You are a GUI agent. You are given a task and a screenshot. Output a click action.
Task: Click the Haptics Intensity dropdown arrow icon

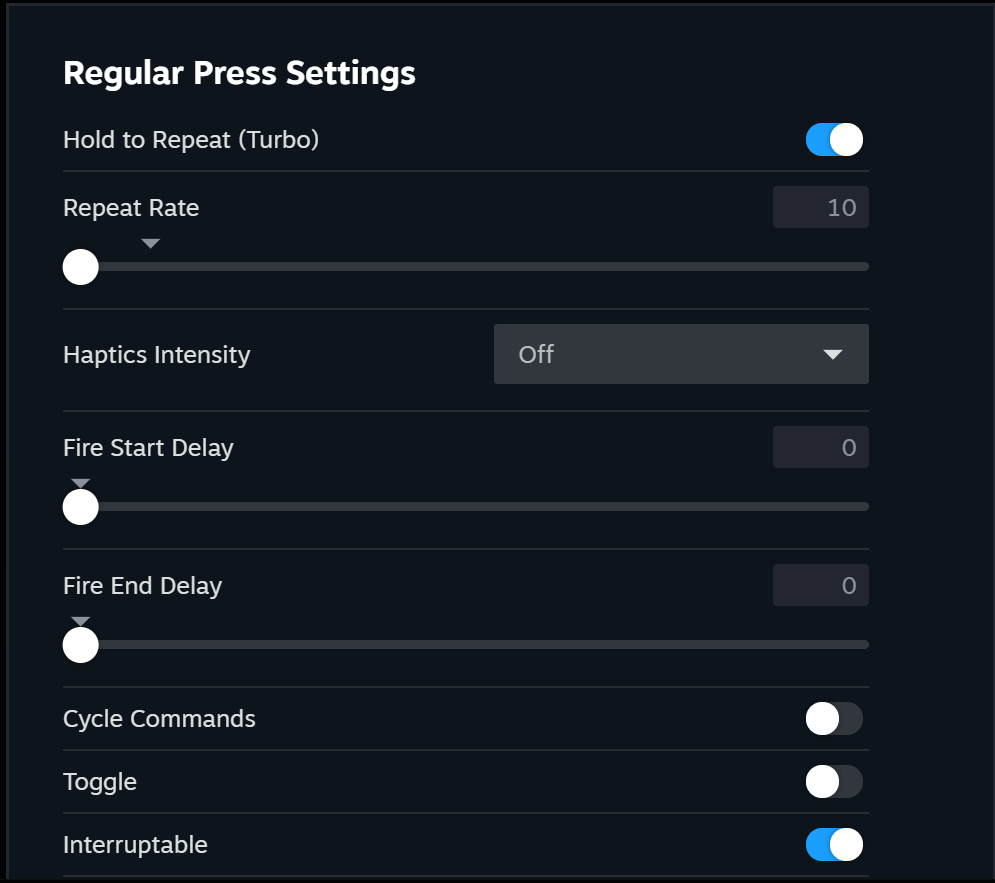832,354
